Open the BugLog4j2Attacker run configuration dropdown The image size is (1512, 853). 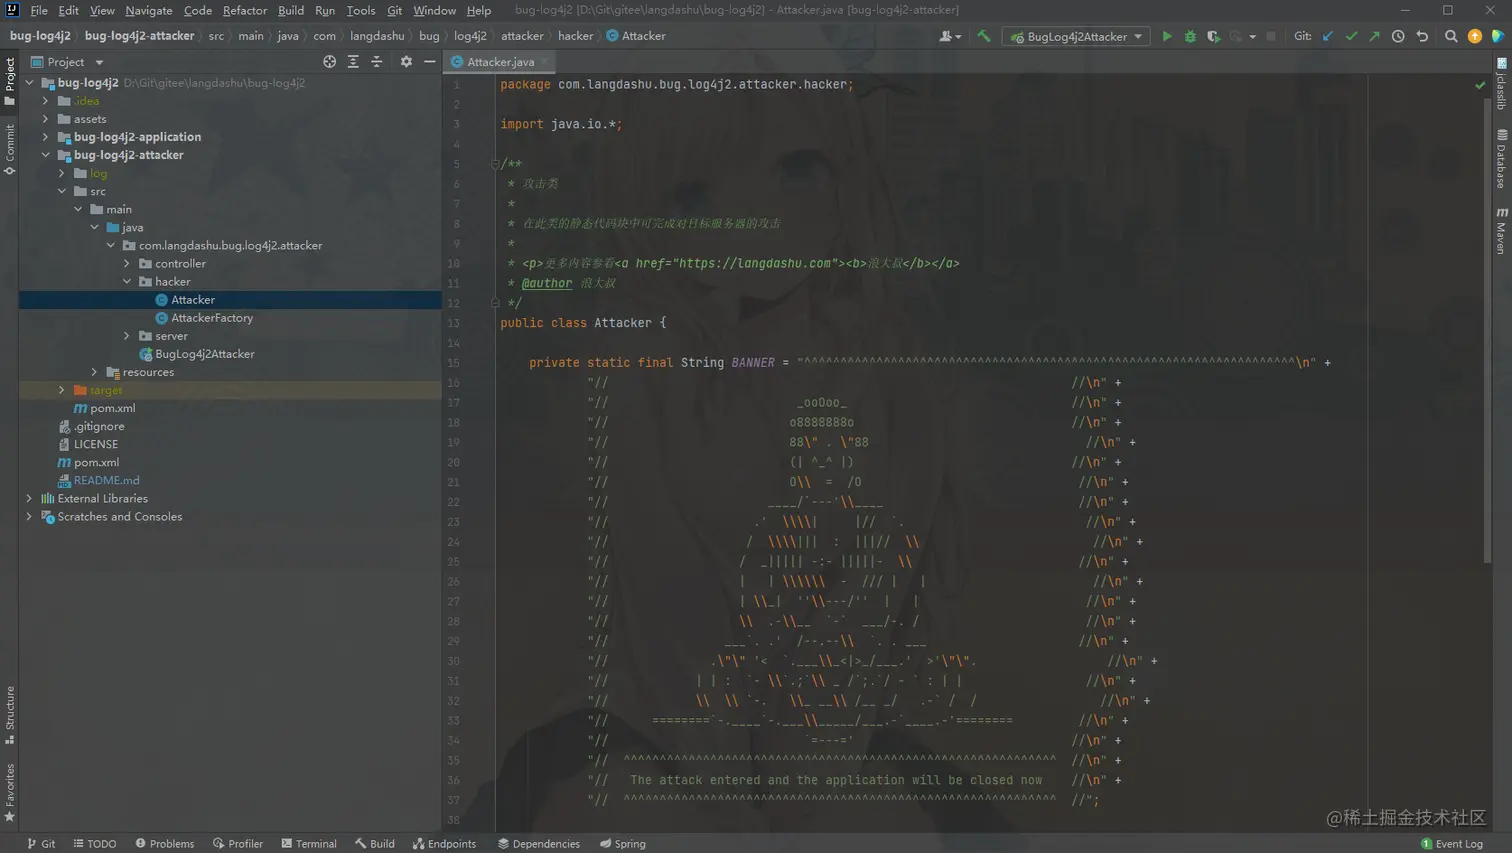click(1076, 36)
